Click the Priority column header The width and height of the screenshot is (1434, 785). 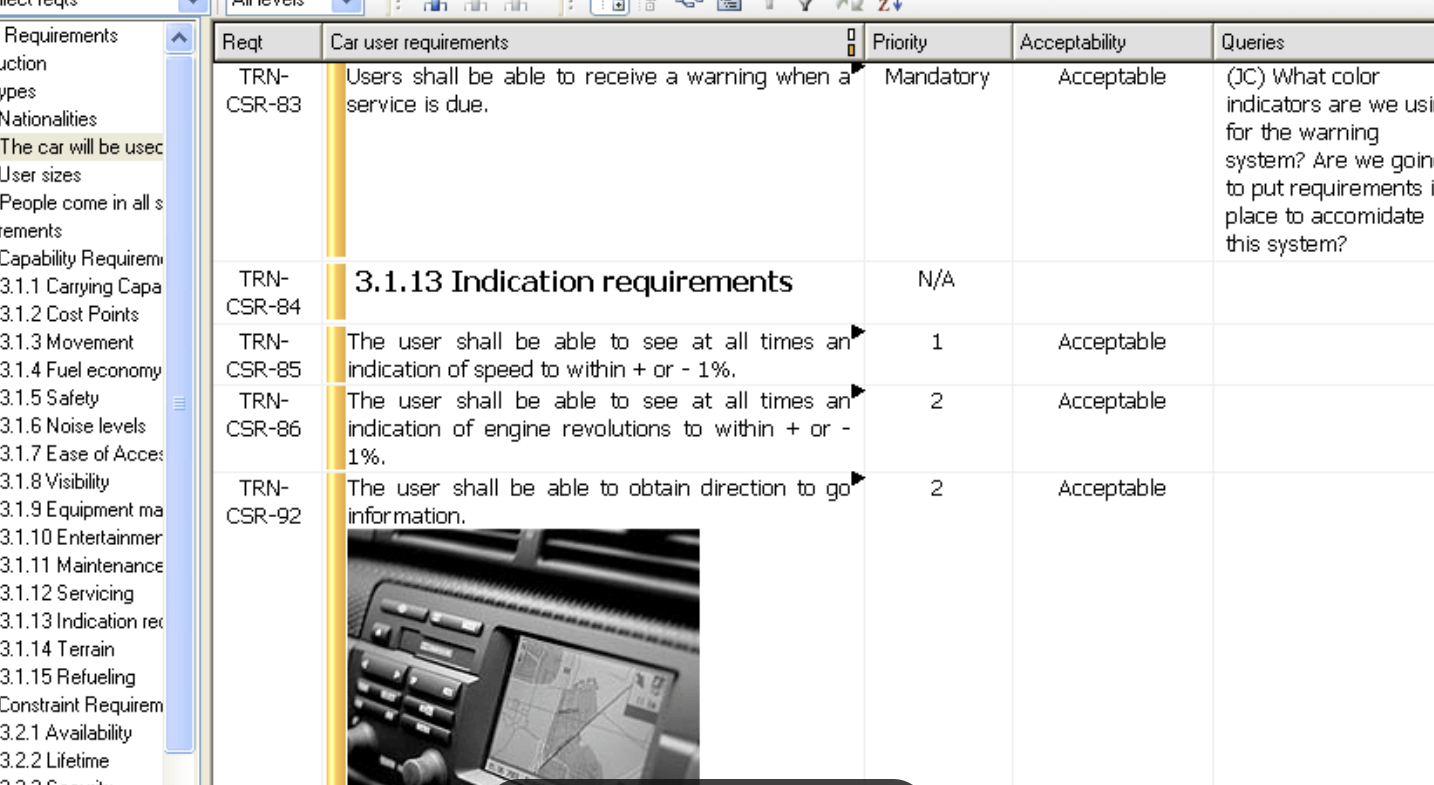click(x=939, y=42)
